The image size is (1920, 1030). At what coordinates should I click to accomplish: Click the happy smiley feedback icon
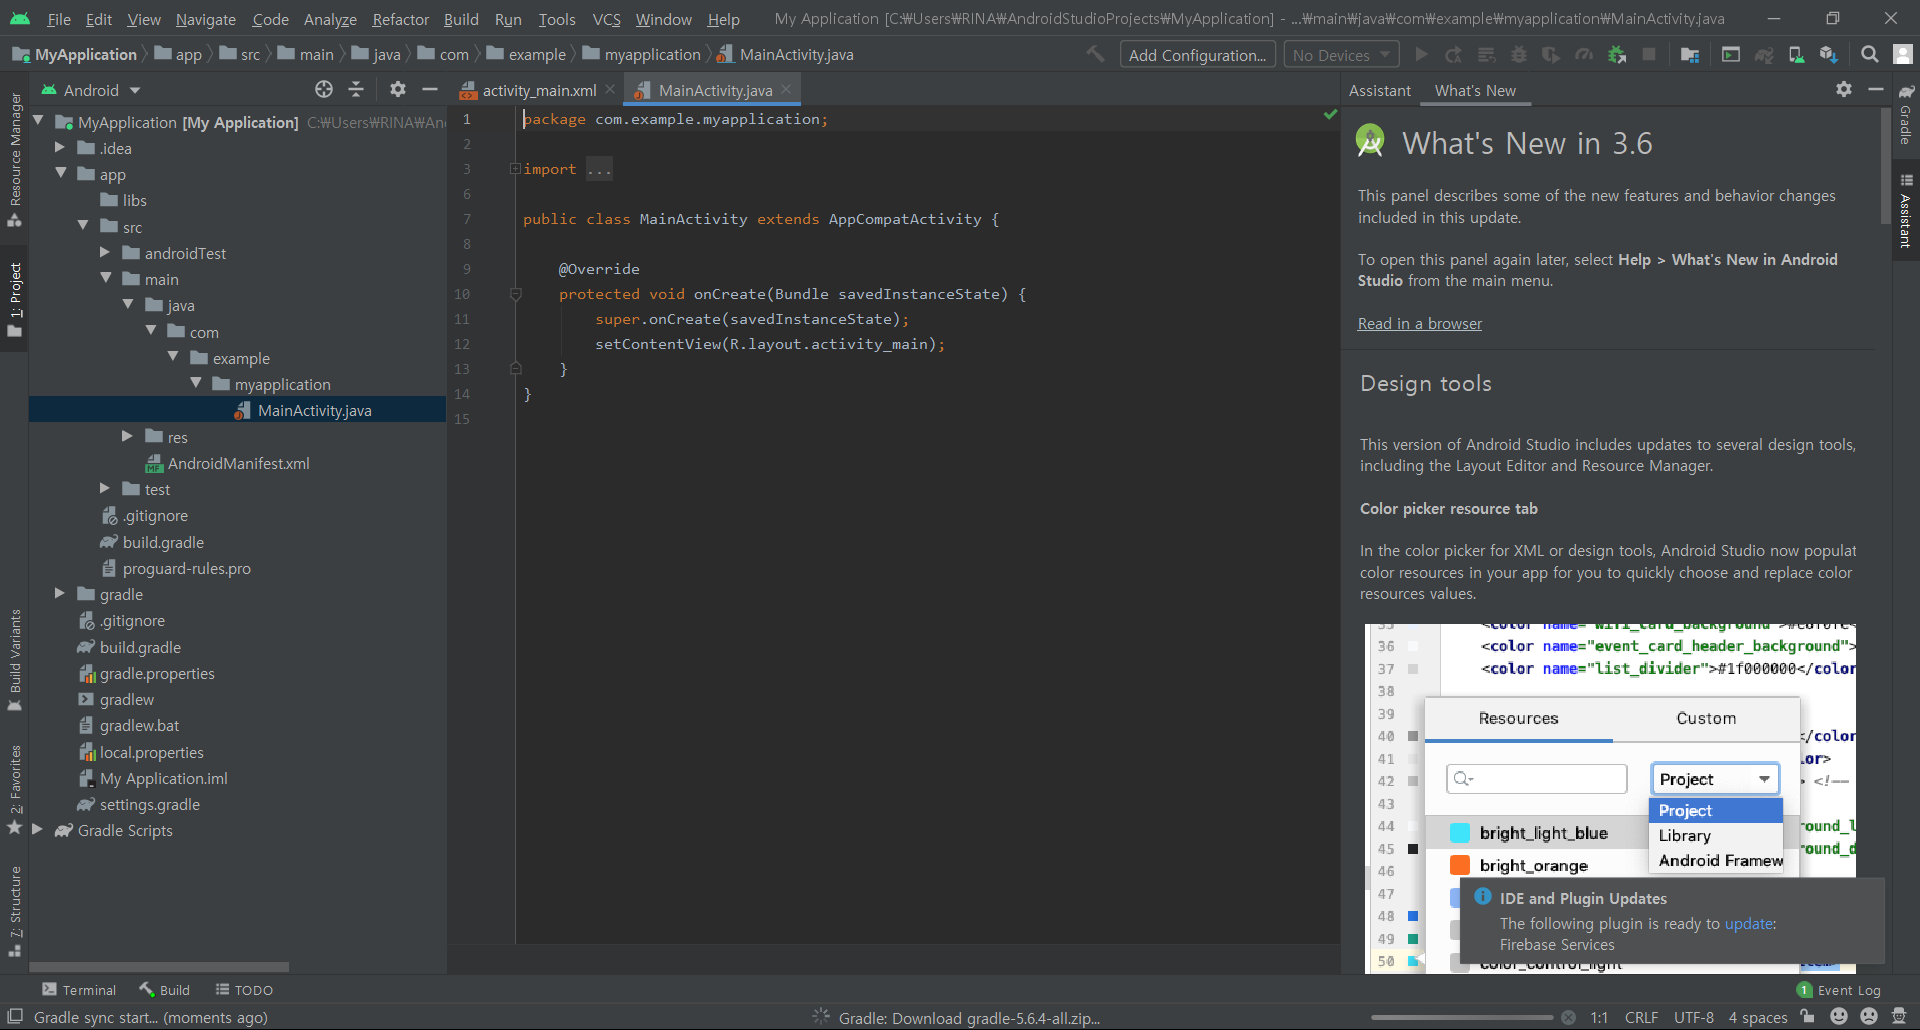click(x=1839, y=1017)
